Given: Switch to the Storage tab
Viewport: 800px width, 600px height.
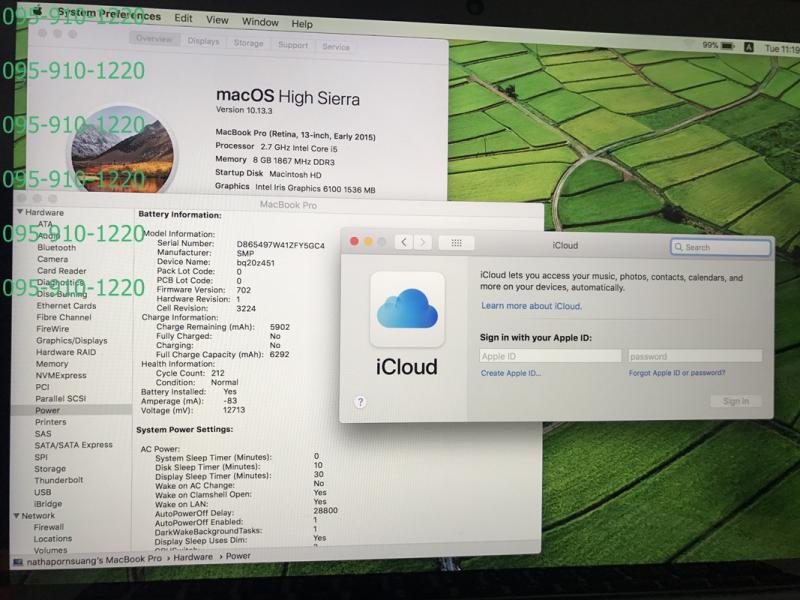Looking at the screenshot, I should click(x=248, y=43).
